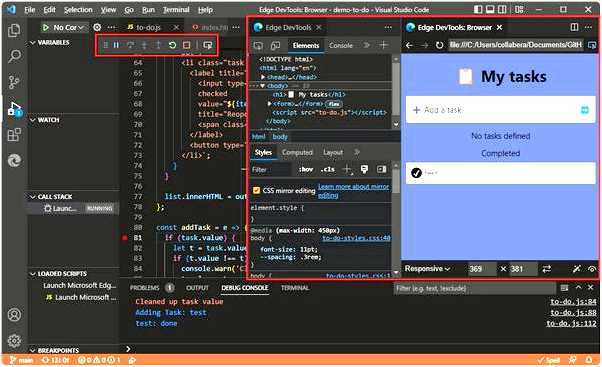Open the PROBLEMS panel tab
This screenshot has height=367, width=602.
click(144, 288)
